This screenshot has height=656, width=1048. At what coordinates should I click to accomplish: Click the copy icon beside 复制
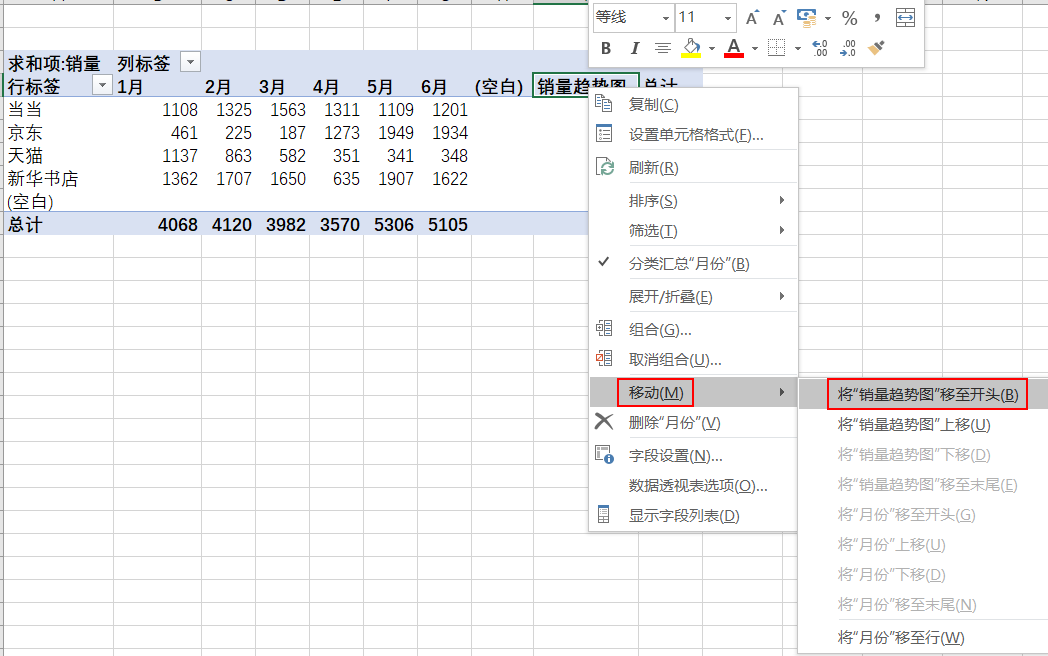pyautogui.click(x=604, y=104)
